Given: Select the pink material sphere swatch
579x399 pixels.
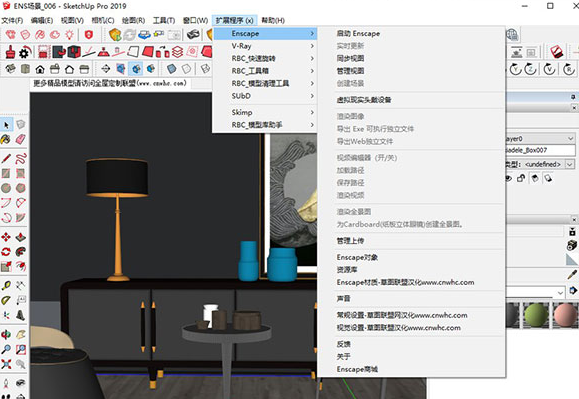Looking at the screenshot, I should click(566, 315).
